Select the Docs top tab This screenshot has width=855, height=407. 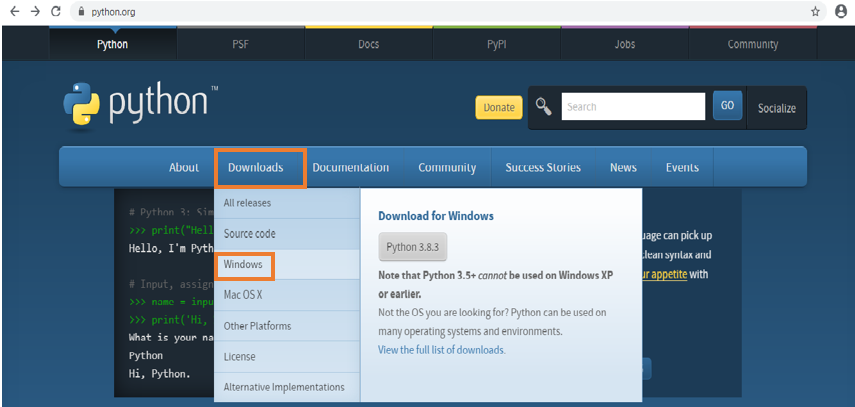pyautogui.click(x=369, y=44)
